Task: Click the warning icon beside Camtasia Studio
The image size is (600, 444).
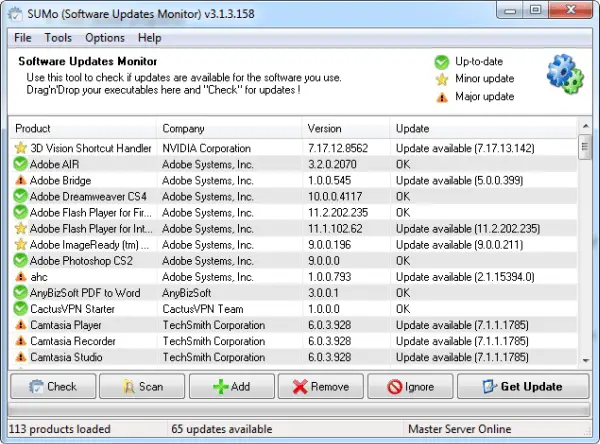Action: [21, 357]
